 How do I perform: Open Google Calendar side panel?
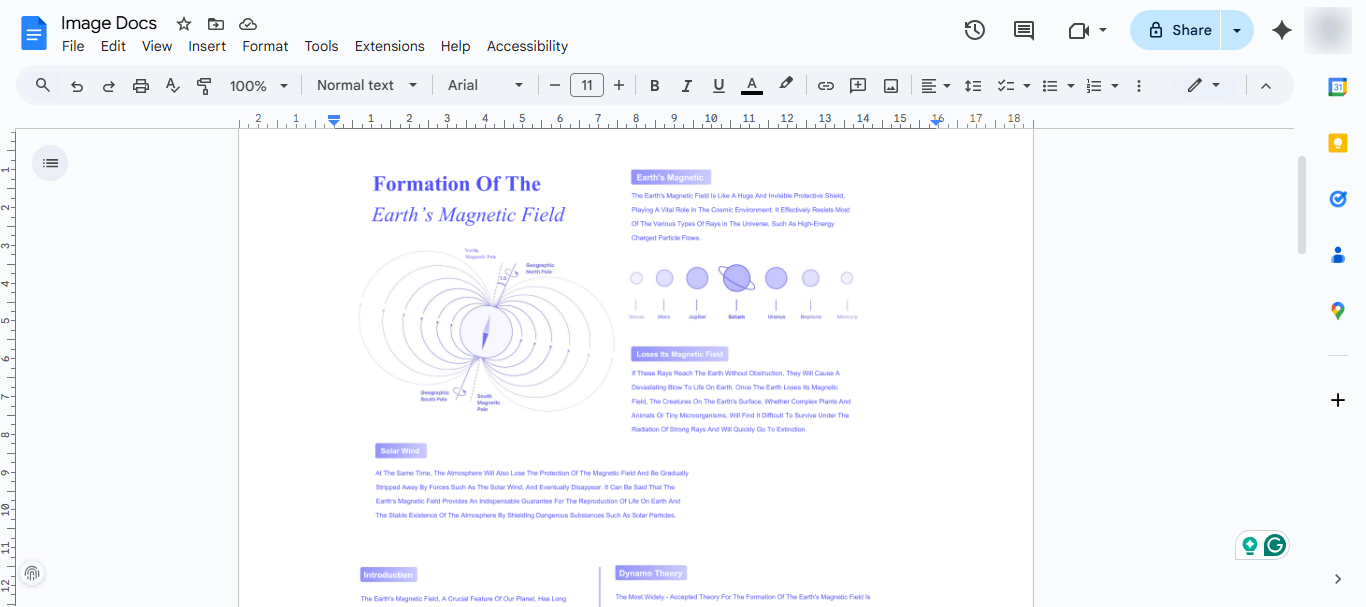click(x=1338, y=87)
